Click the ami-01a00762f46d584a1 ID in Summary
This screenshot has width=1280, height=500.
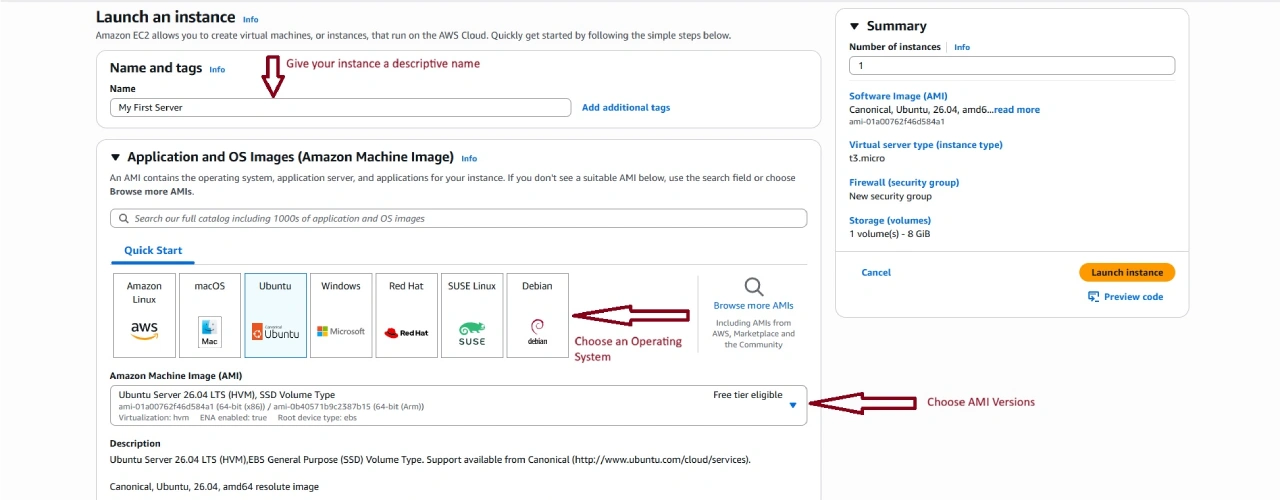[x=897, y=122]
